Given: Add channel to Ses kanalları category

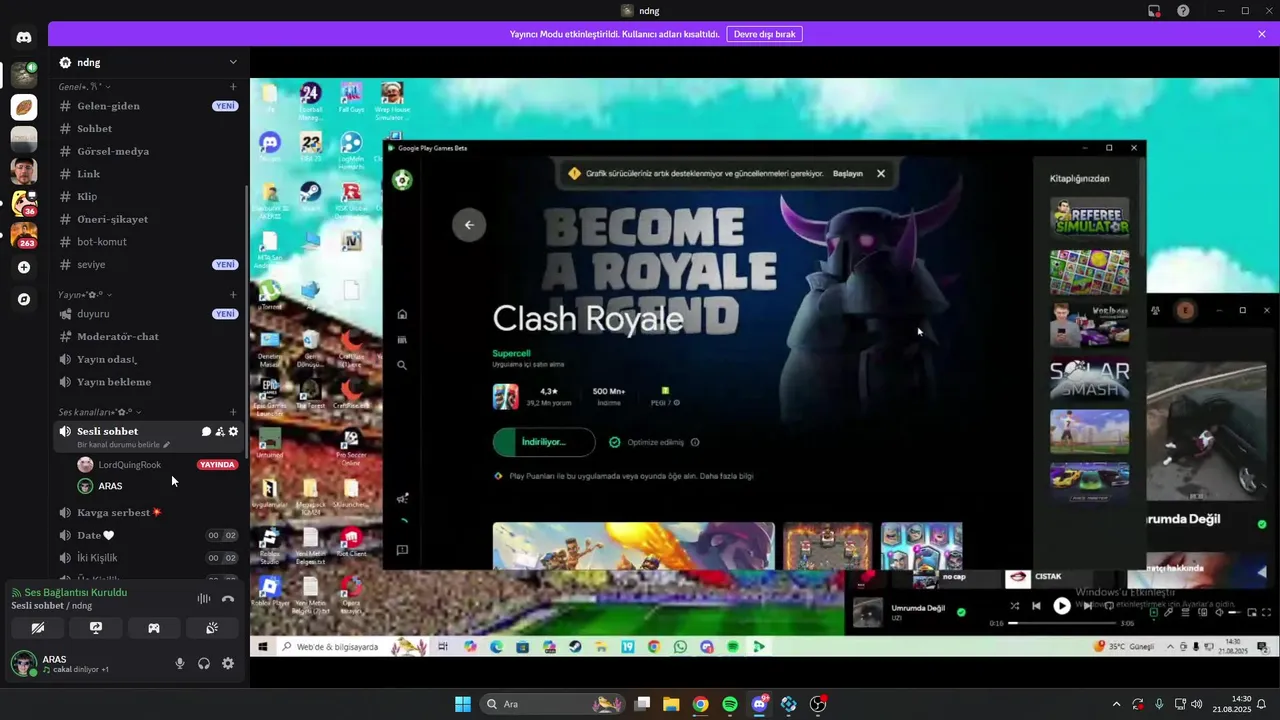Looking at the screenshot, I should coord(233,412).
